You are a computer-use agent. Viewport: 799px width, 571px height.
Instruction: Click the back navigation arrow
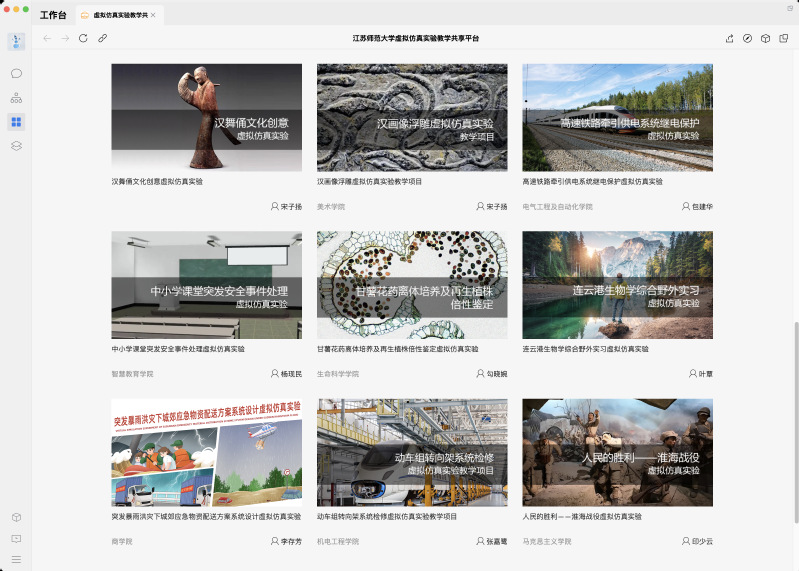click(x=47, y=38)
